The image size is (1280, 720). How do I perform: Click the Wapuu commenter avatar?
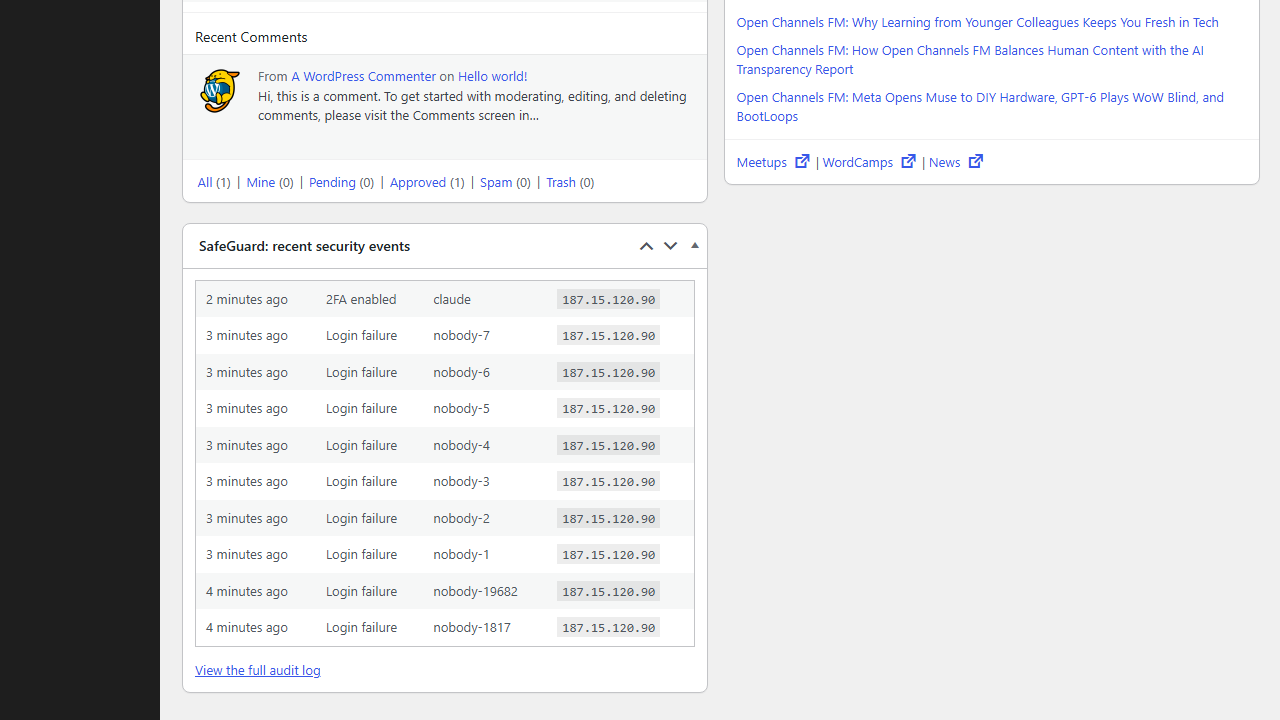(x=219, y=91)
